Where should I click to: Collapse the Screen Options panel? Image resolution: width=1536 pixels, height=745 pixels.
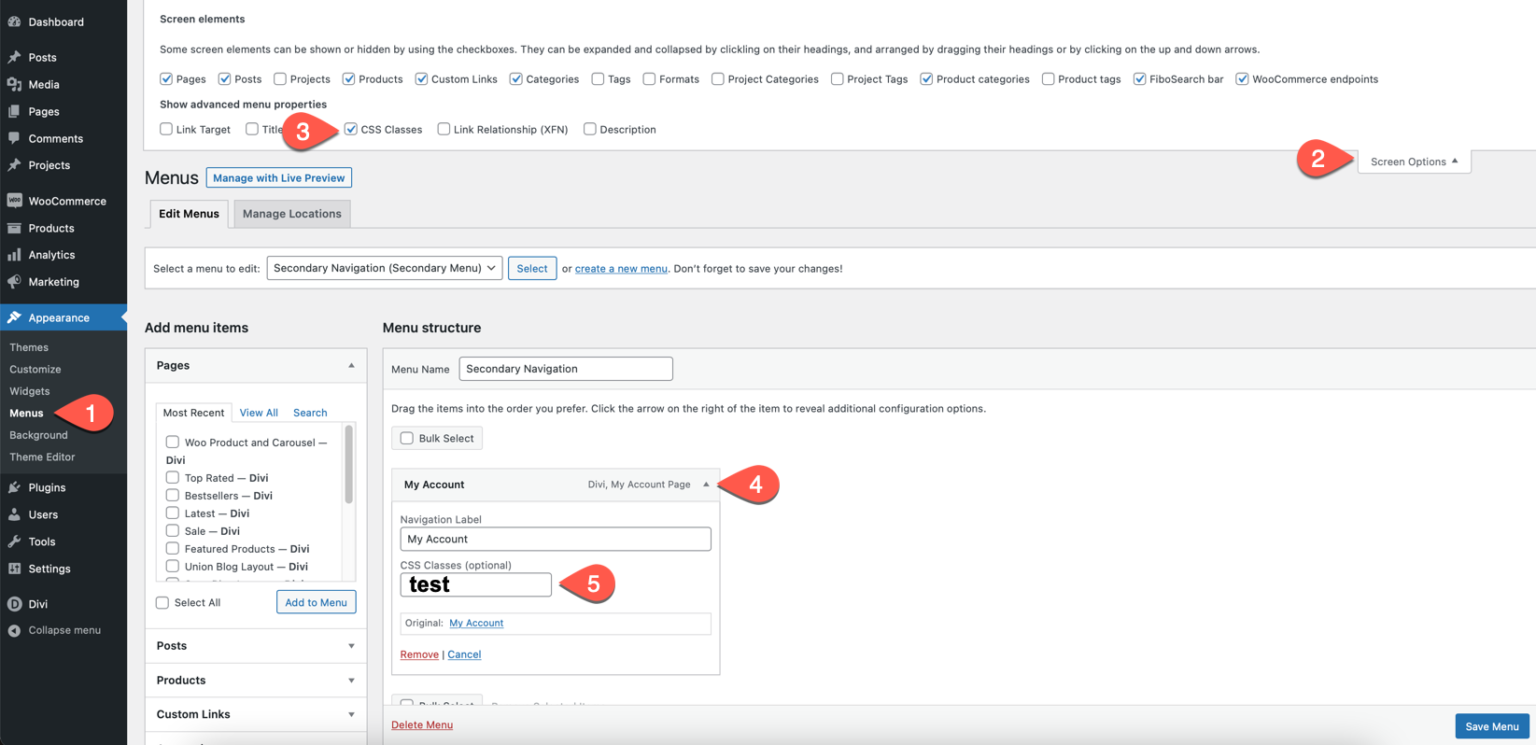point(1414,162)
